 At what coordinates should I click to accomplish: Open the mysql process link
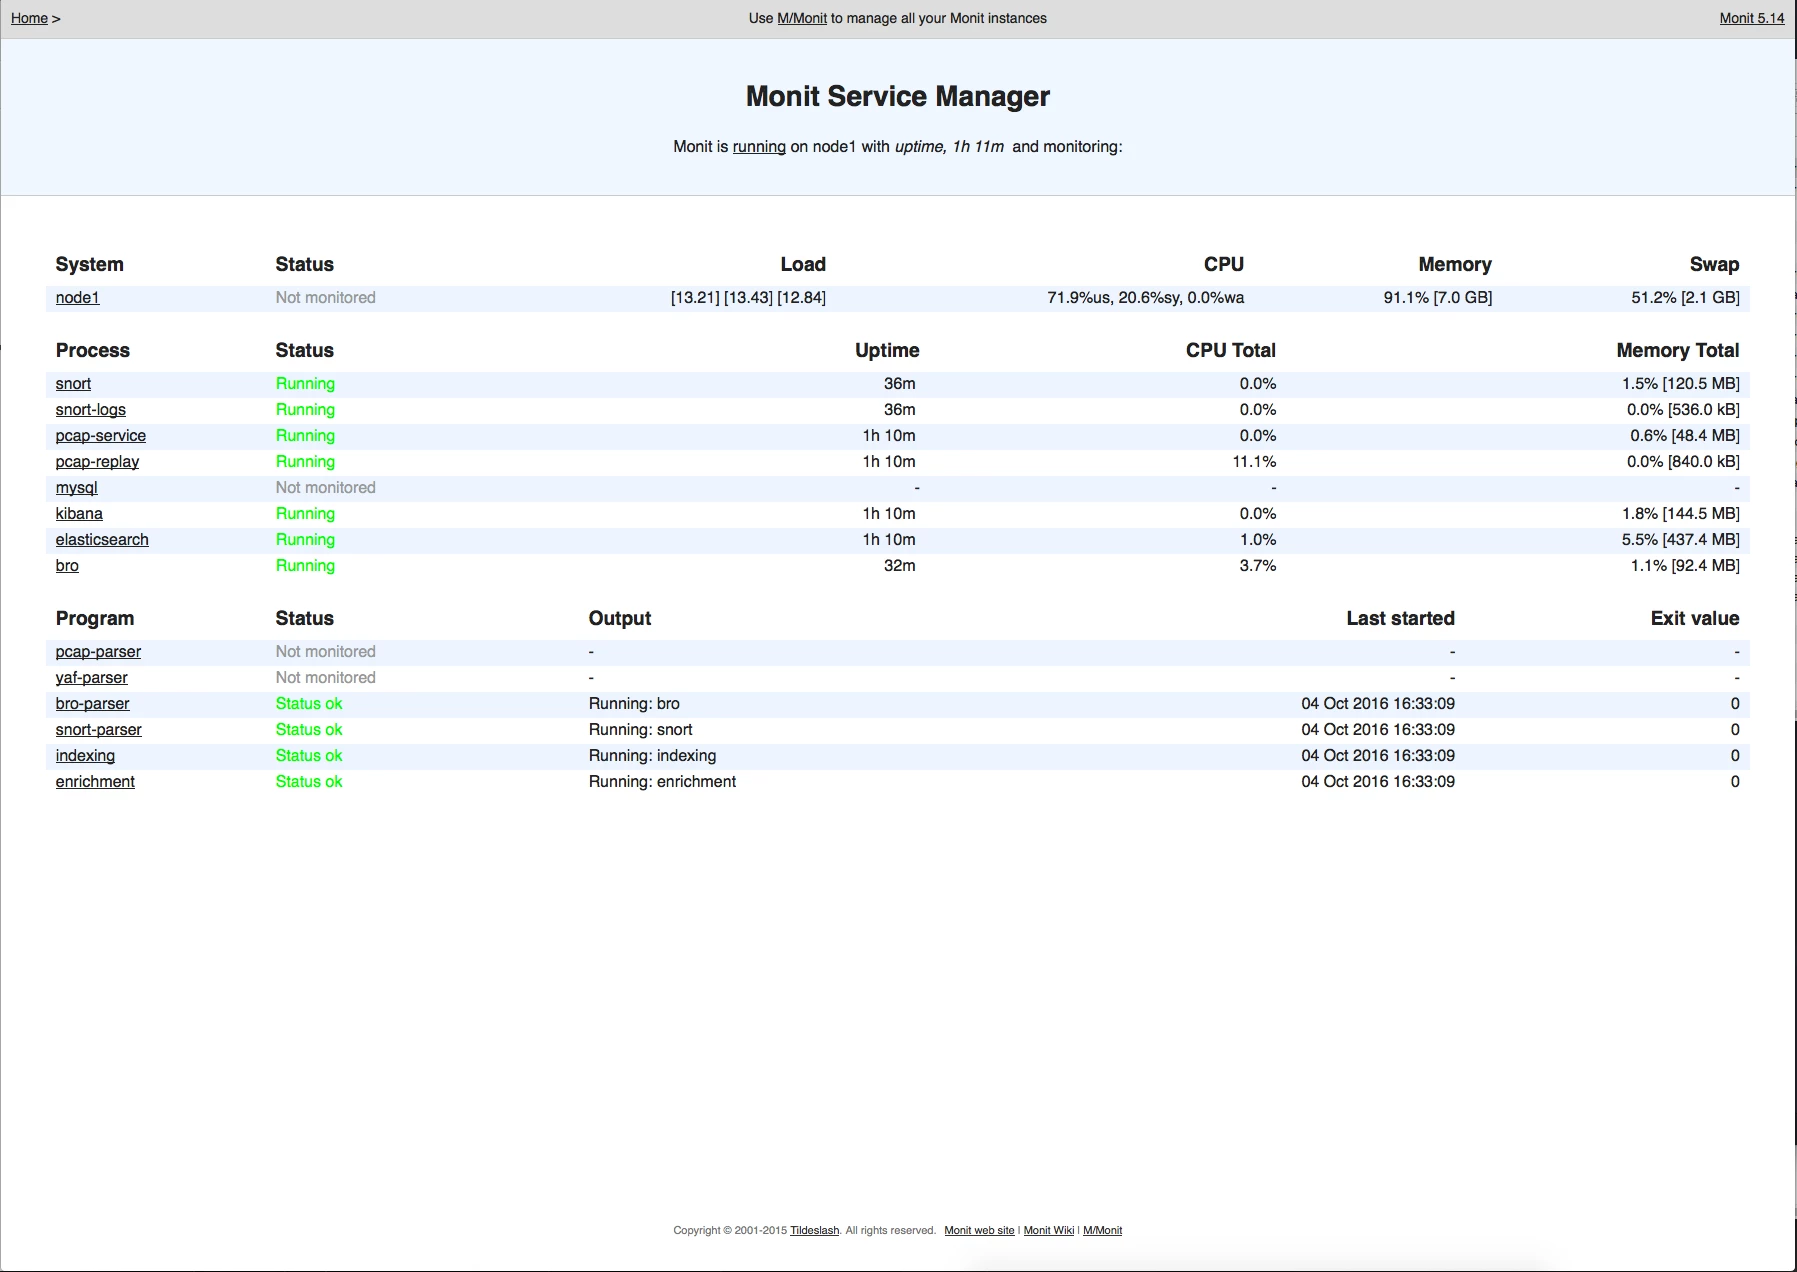click(76, 487)
